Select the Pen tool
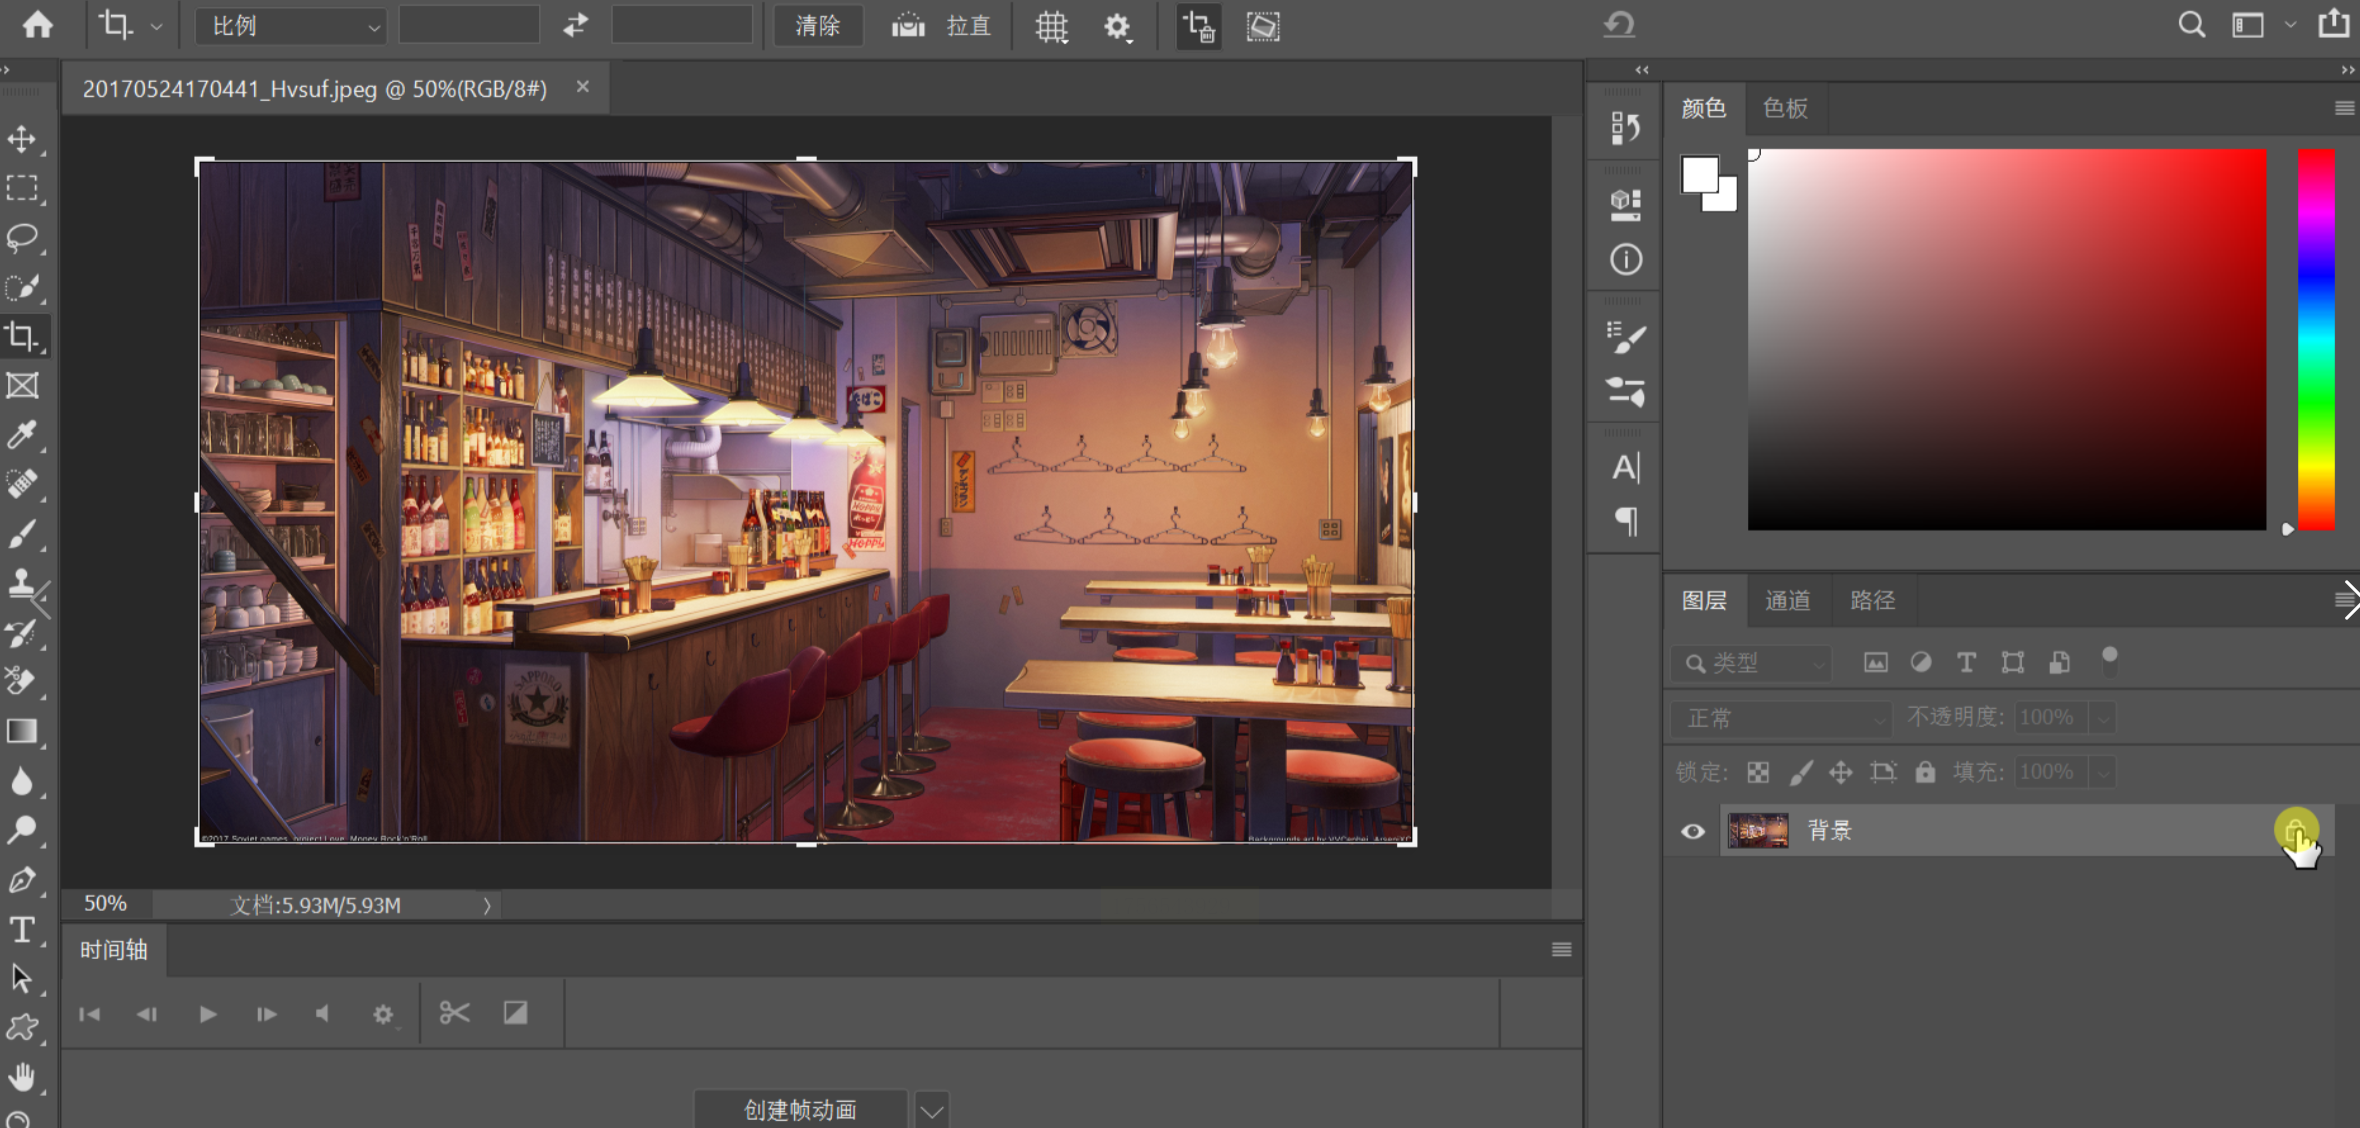The image size is (2360, 1128). point(22,880)
